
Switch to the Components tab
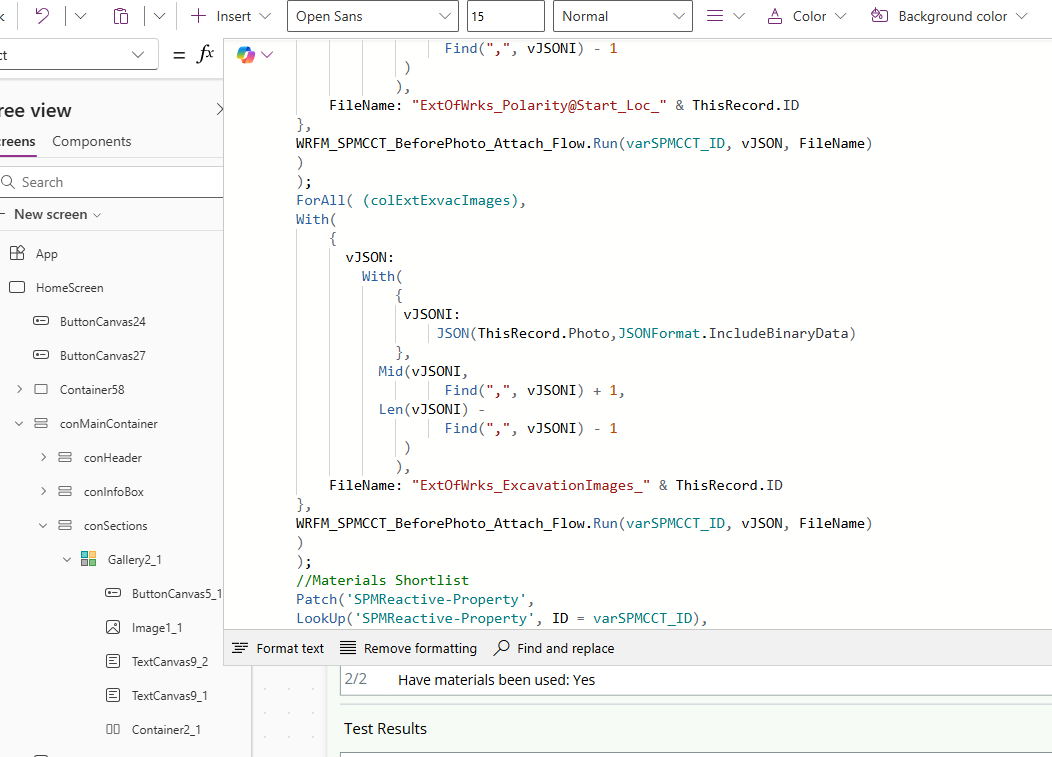coord(91,141)
